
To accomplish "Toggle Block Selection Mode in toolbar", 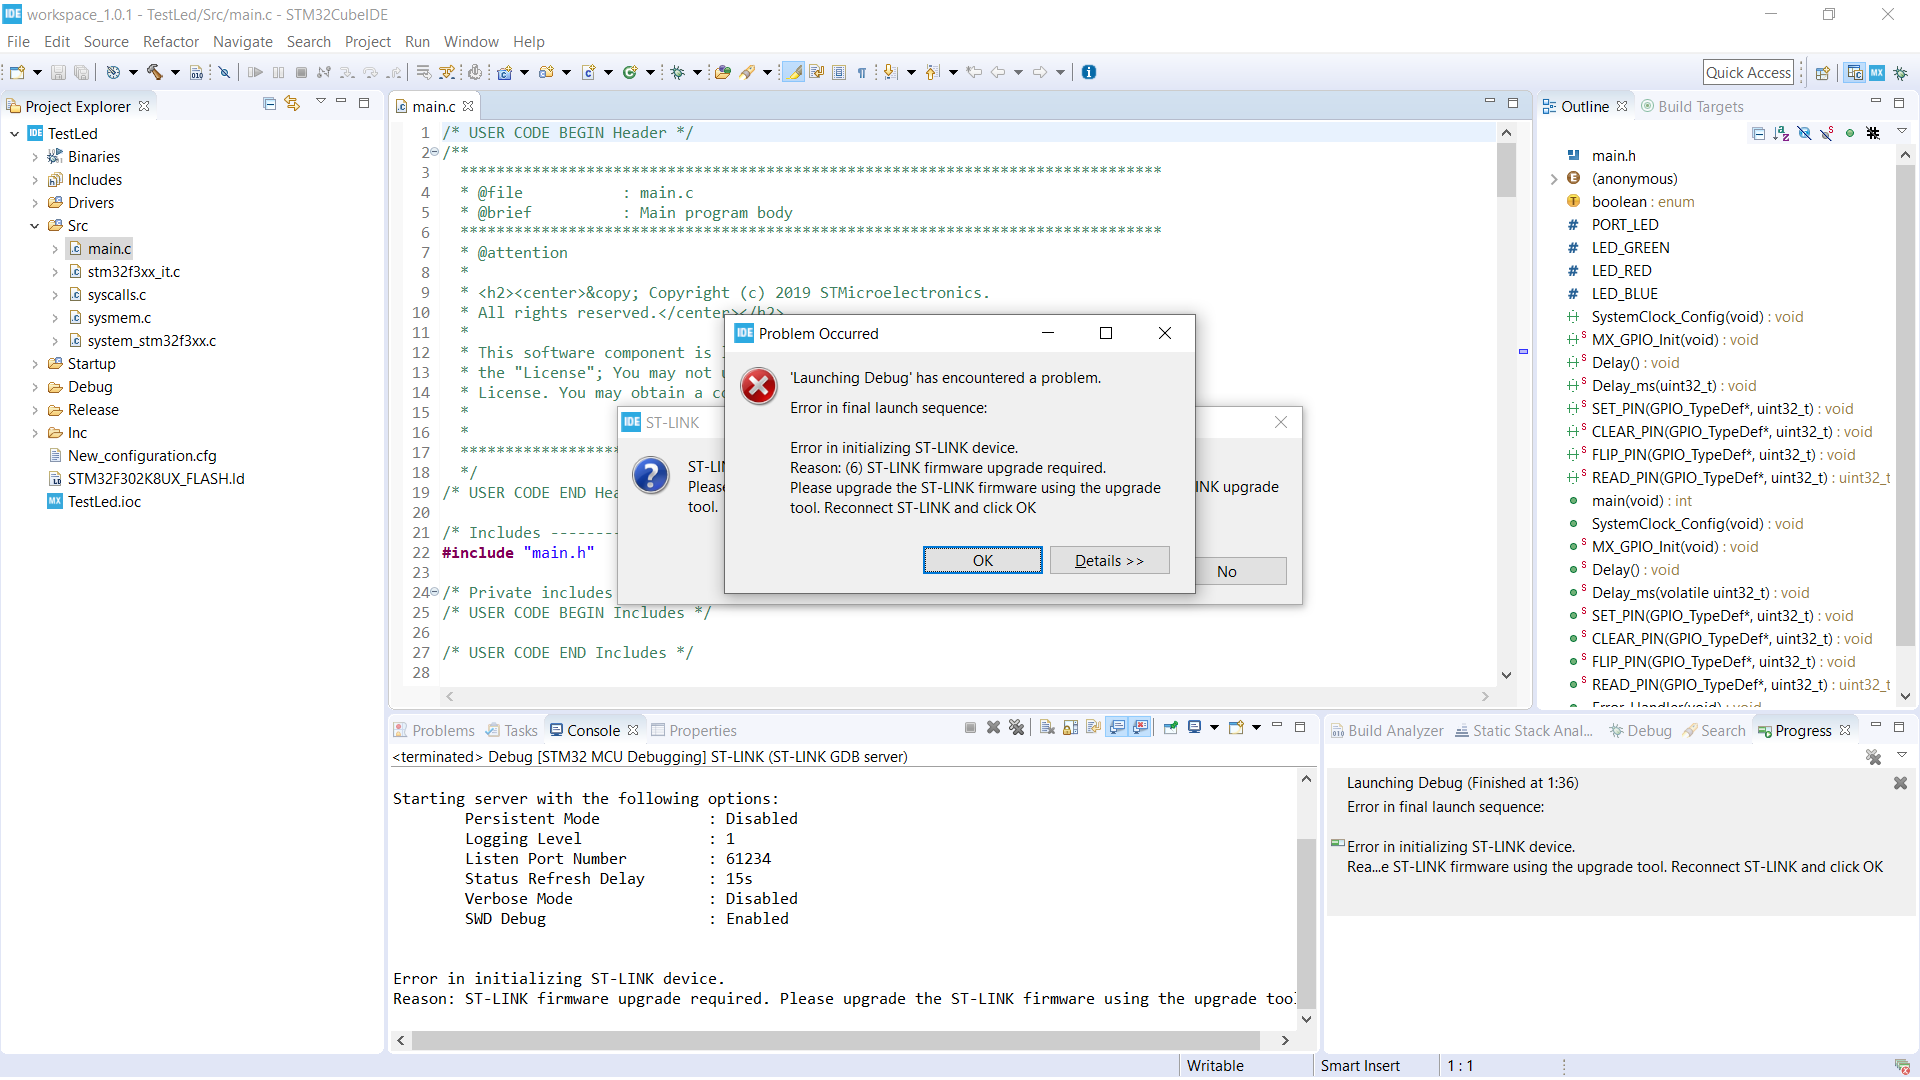I will click(x=839, y=72).
